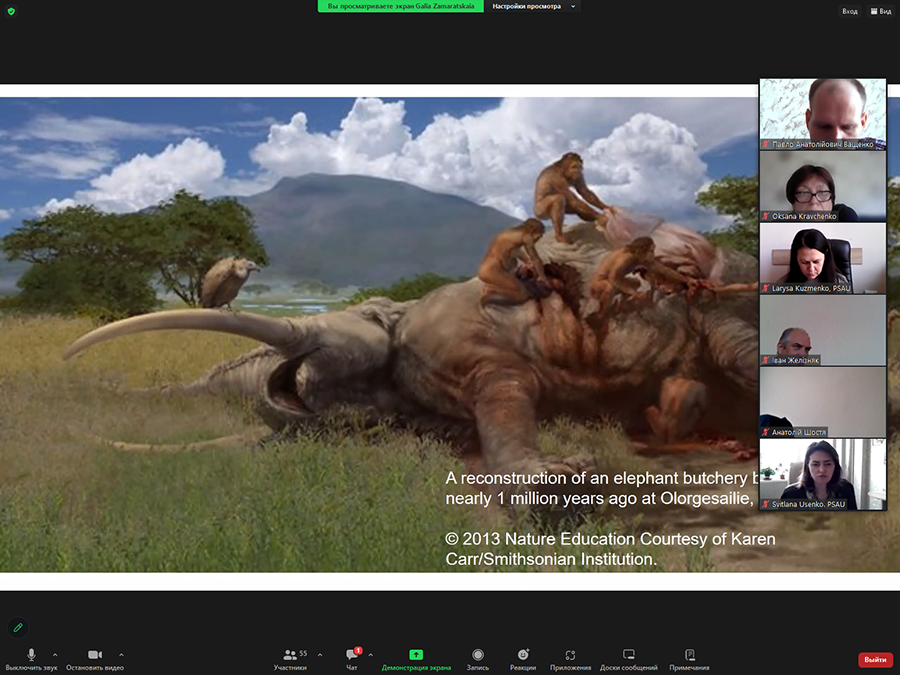900x675 pixels.
Task: Click the 'Carr/Smithsonian Institution.' credit line
Action: (550, 559)
